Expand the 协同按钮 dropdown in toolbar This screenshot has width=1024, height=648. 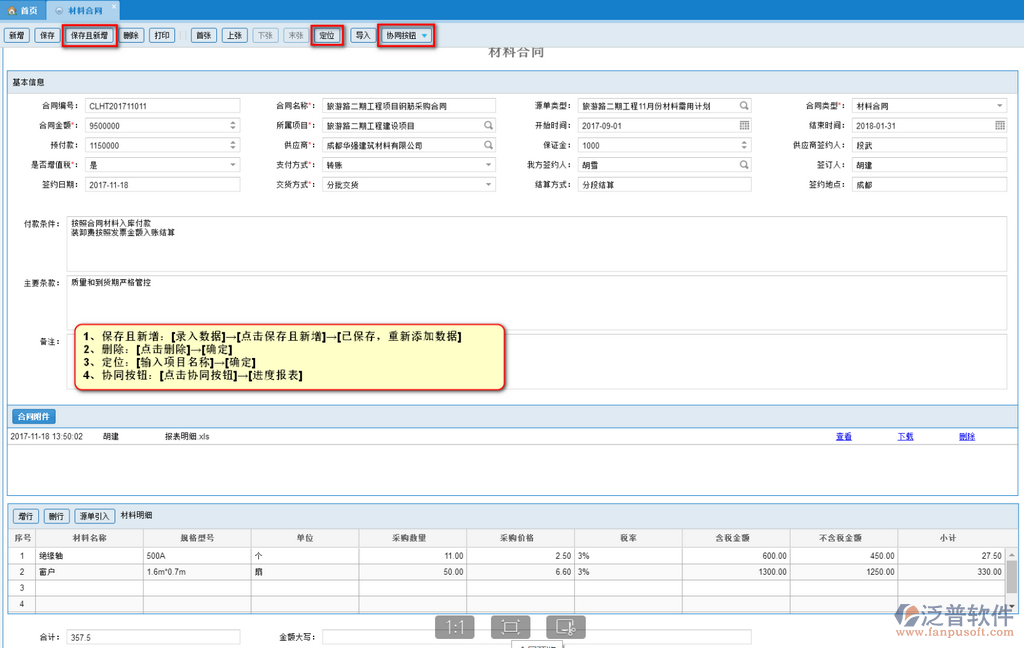point(425,36)
